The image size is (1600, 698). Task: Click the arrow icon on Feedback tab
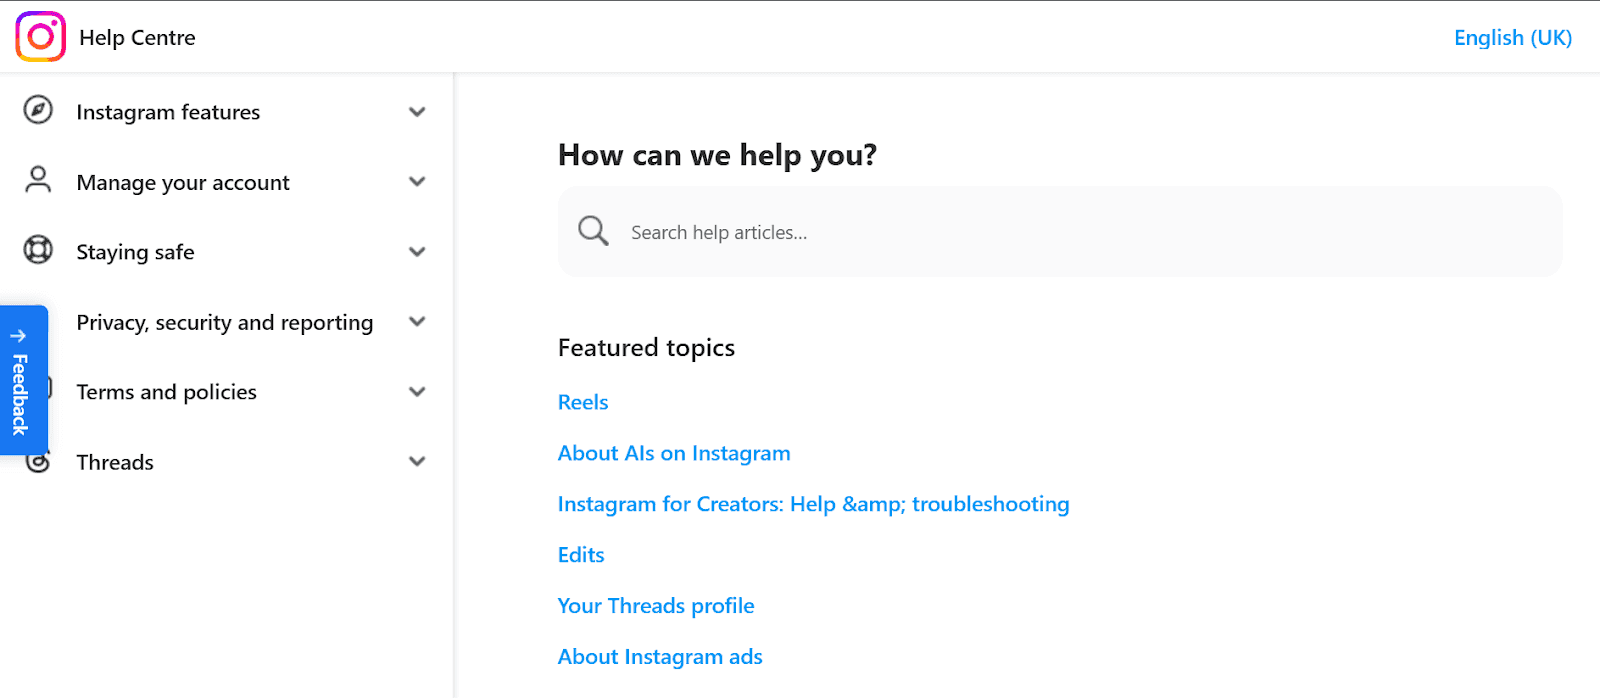18,336
